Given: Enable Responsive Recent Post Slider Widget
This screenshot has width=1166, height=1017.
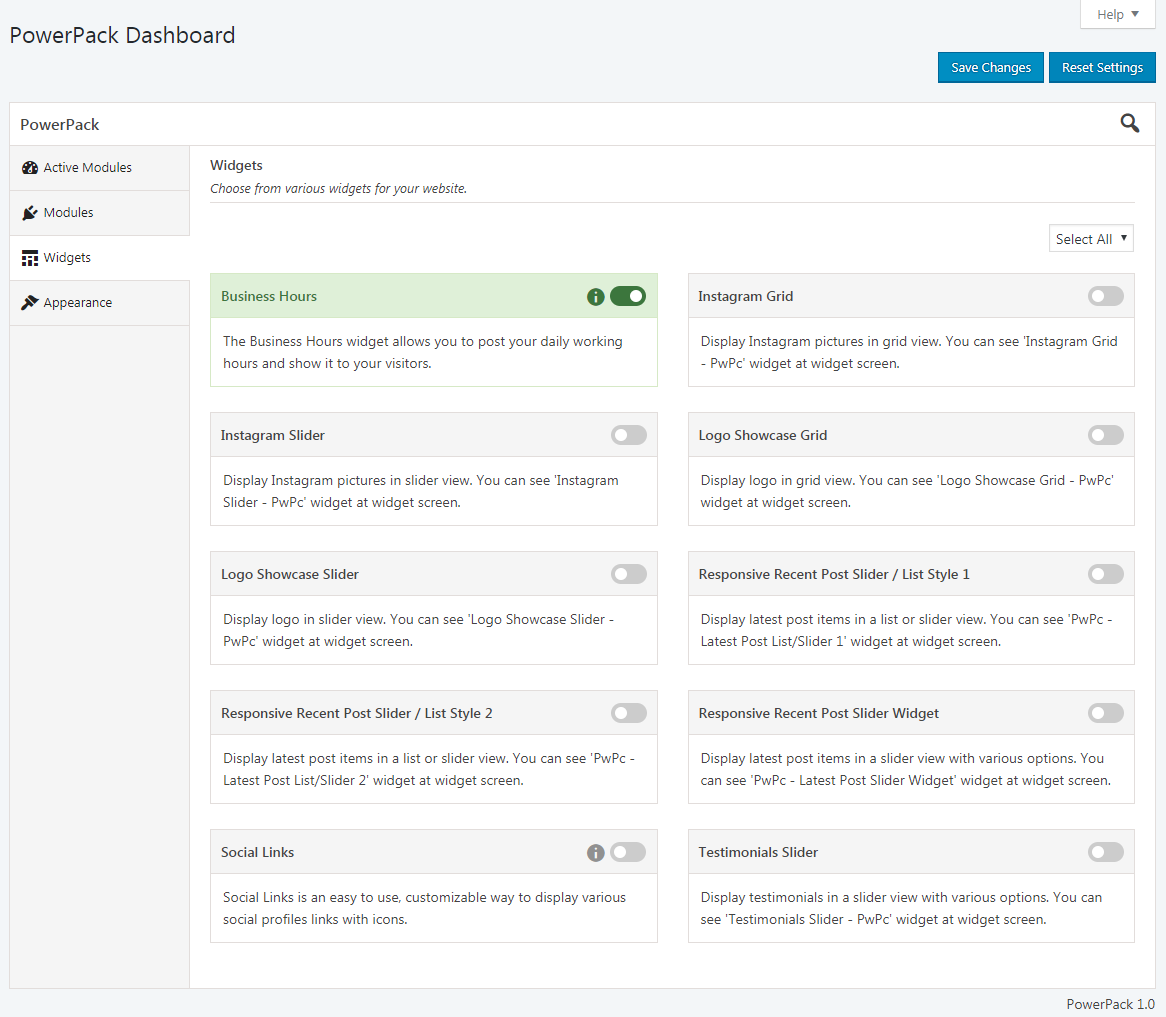Looking at the screenshot, I should click(x=1106, y=713).
